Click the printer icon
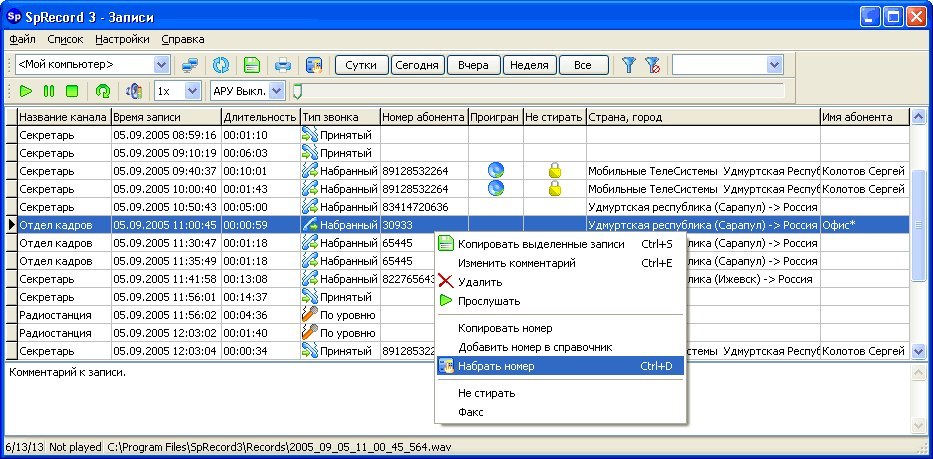 pyautogui.click(x=283, y=65)
